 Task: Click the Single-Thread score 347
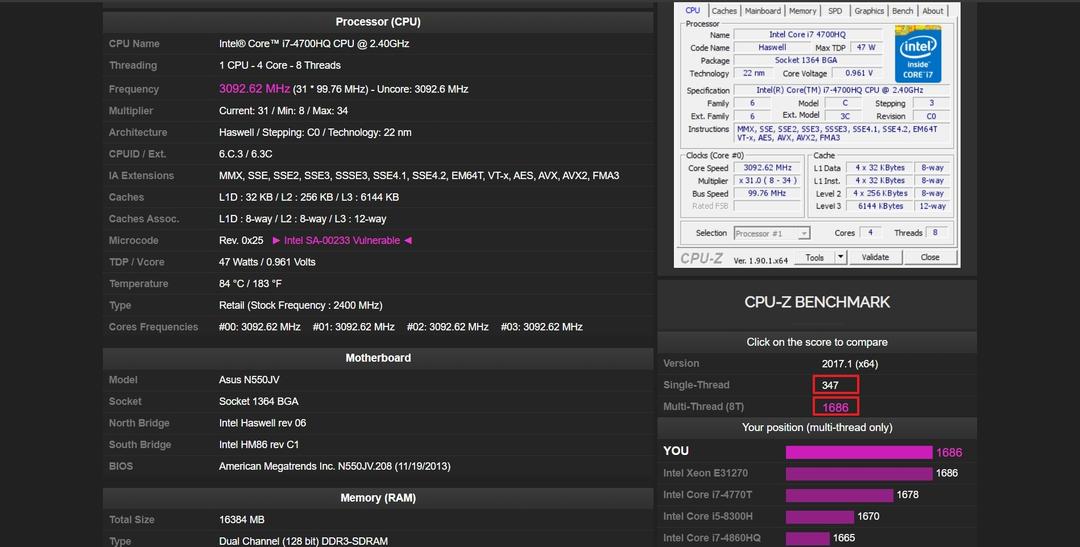click(835, 385)
